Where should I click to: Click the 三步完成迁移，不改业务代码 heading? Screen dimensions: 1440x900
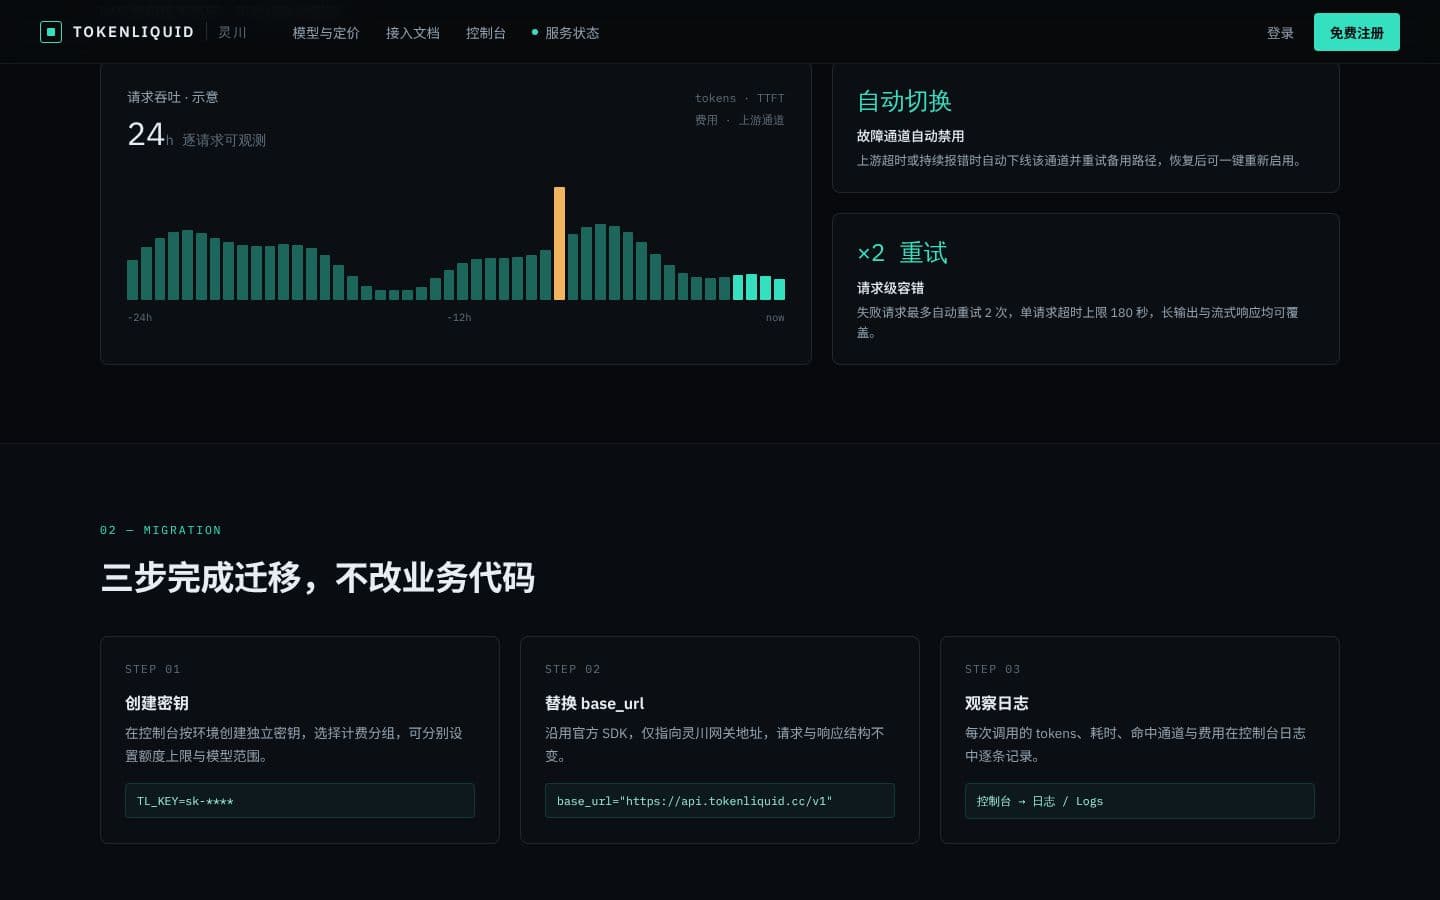318,578
